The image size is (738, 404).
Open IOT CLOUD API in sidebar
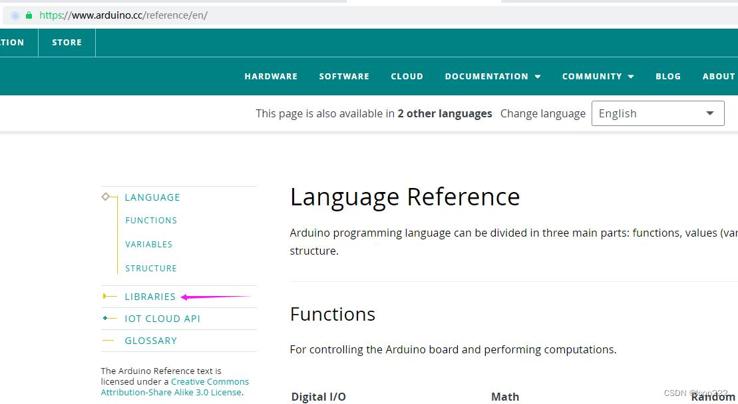162,319
